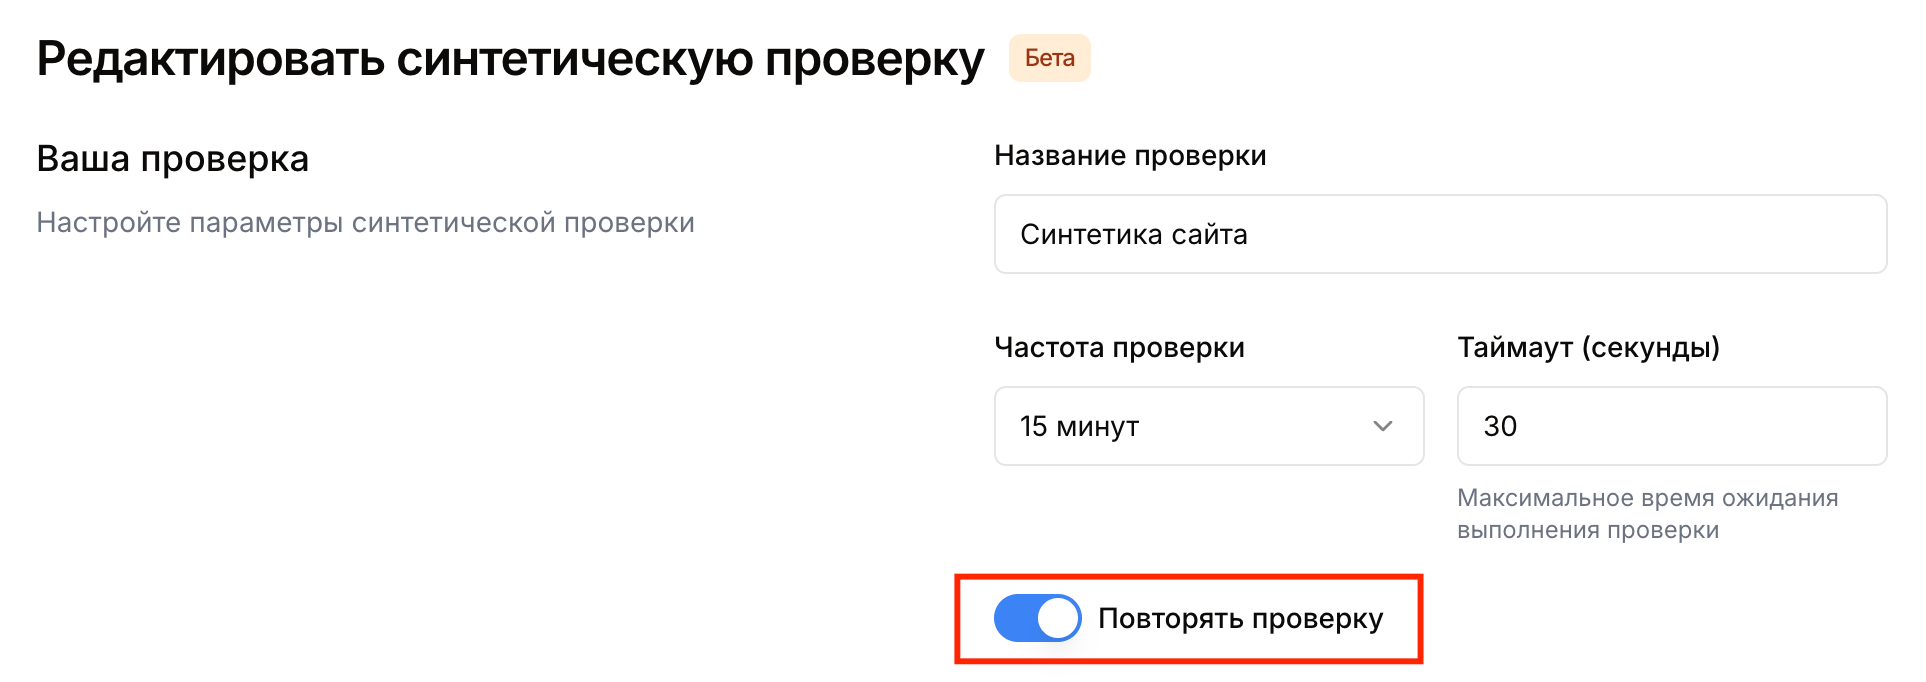
Task: Expand the frequency selector showing «15 минут»
Action: click(1208, 426)
